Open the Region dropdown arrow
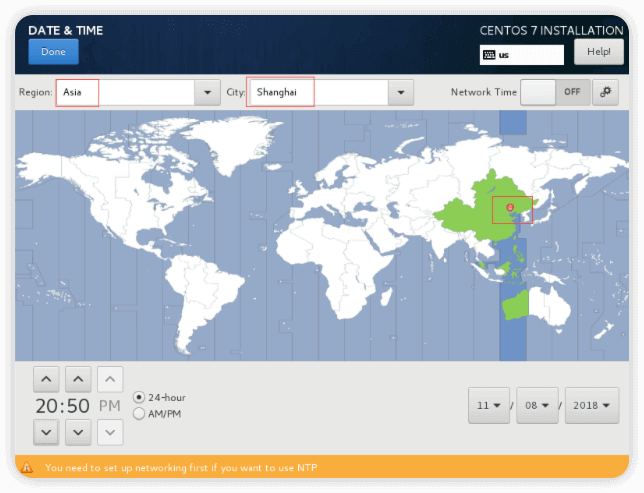 click(207, 92)
